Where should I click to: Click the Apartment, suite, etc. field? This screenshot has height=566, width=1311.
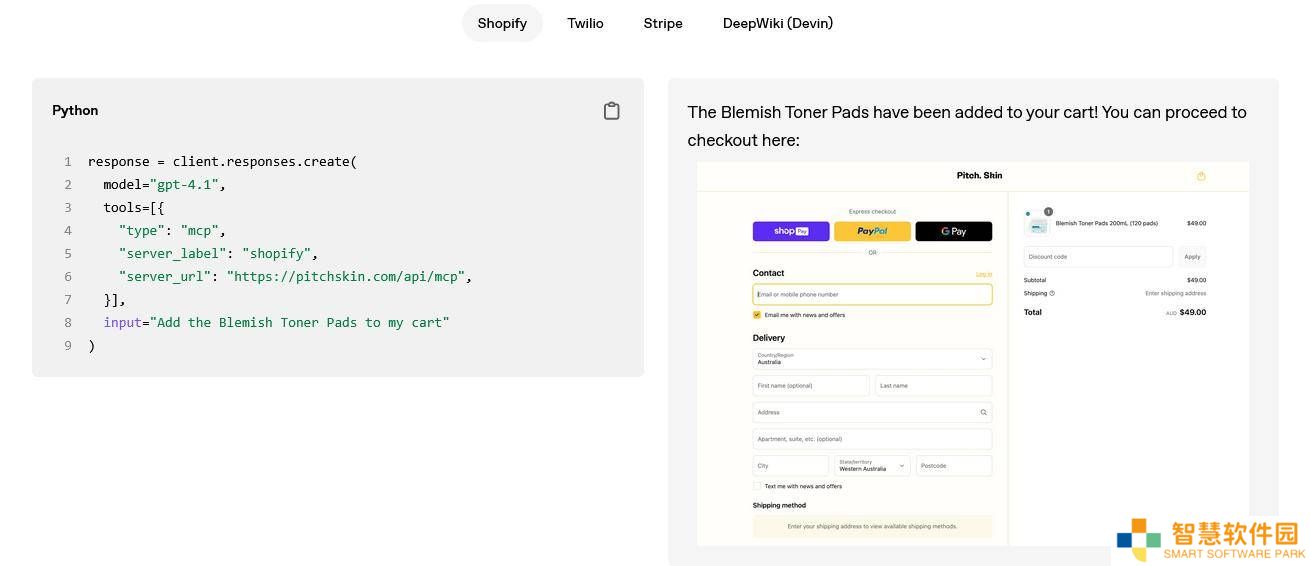[x=872, y=439]
